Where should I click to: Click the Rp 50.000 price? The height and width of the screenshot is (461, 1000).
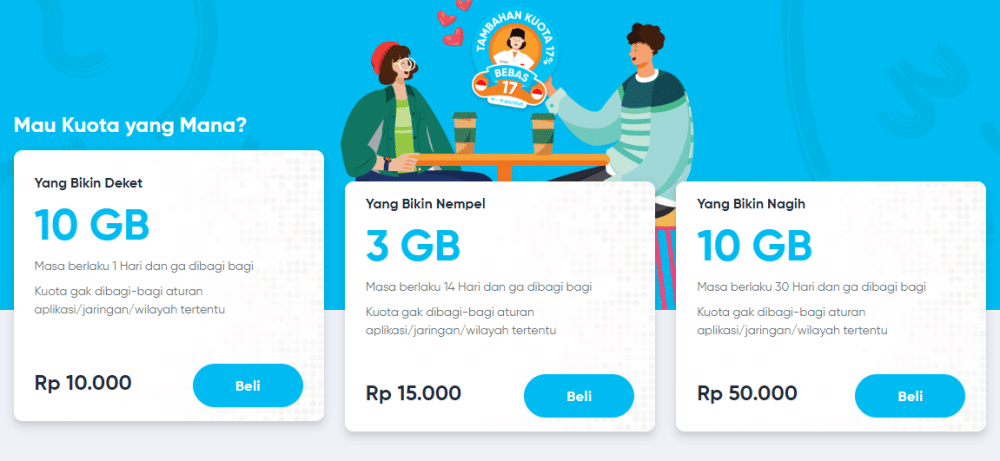[x=747, y=393]
